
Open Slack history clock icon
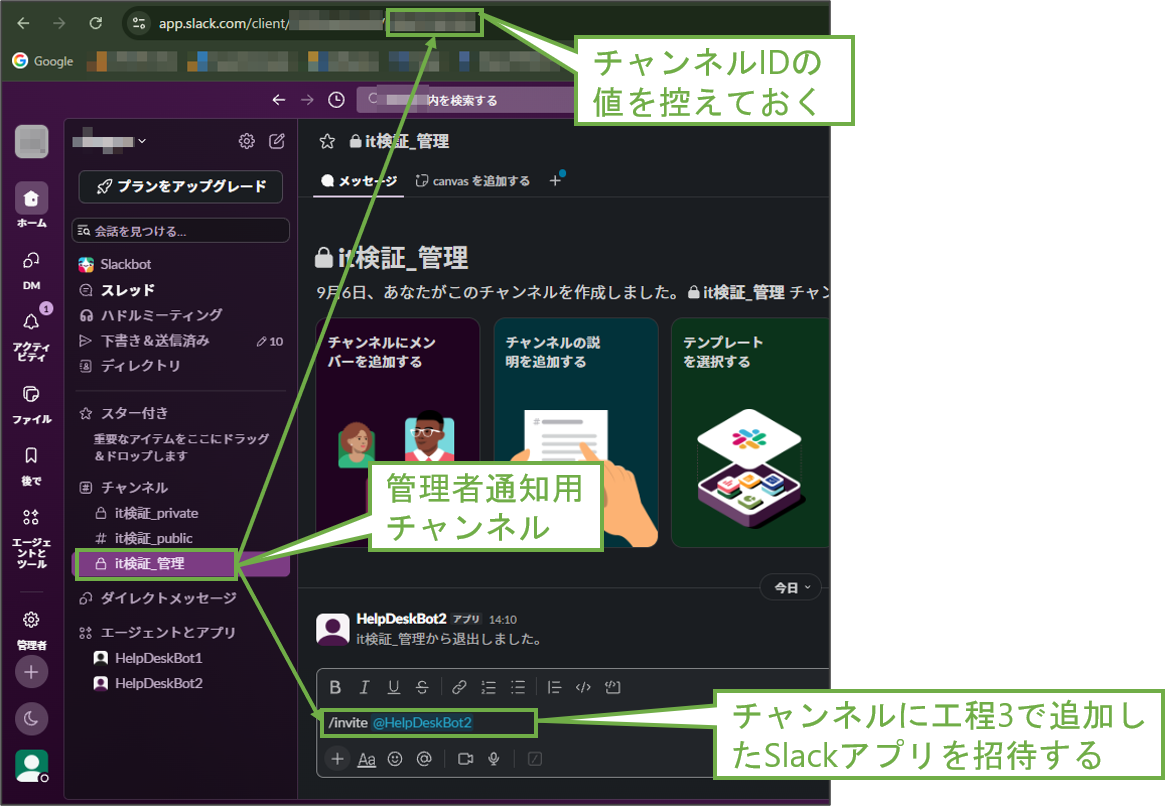pyautogui.click(x=336, y=100)
